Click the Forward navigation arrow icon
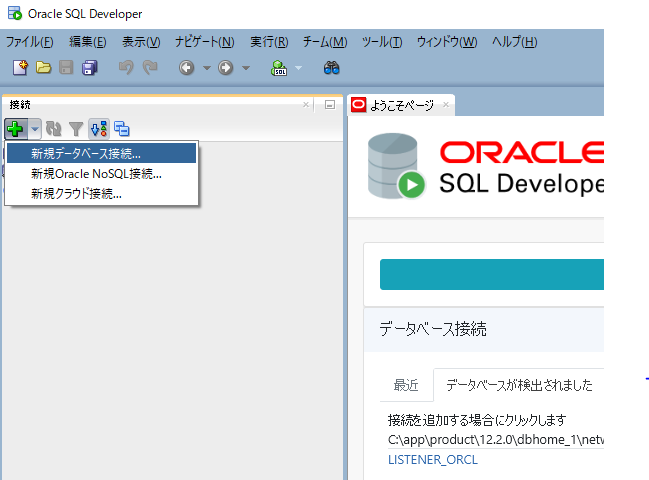649x480 pixels. pos(226,67)
